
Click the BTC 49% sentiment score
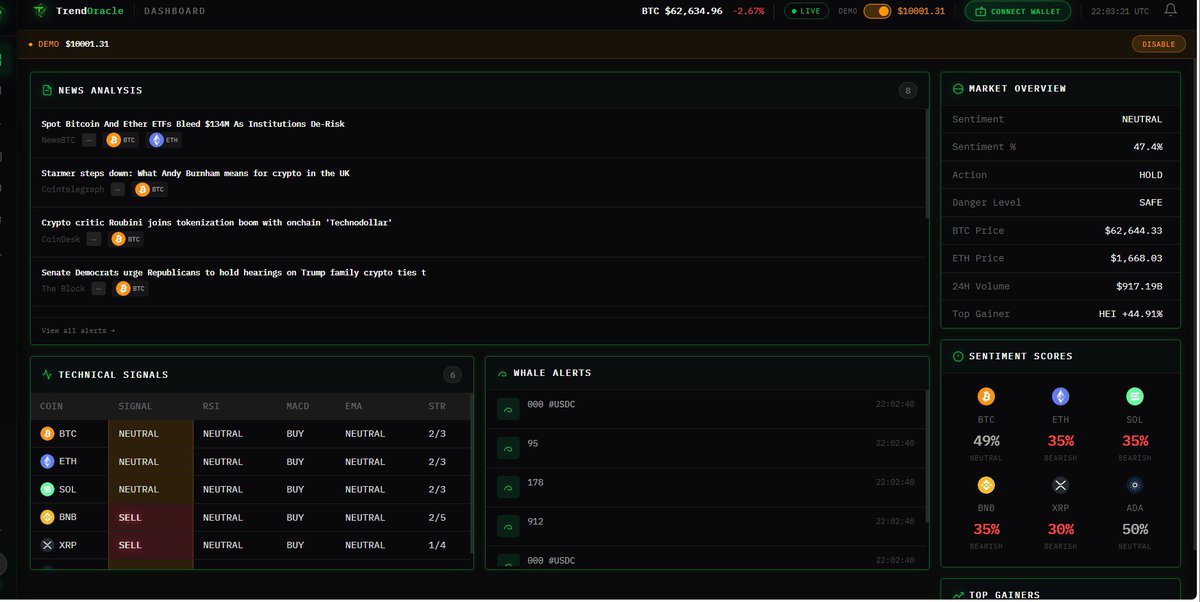tap(986, 441)
